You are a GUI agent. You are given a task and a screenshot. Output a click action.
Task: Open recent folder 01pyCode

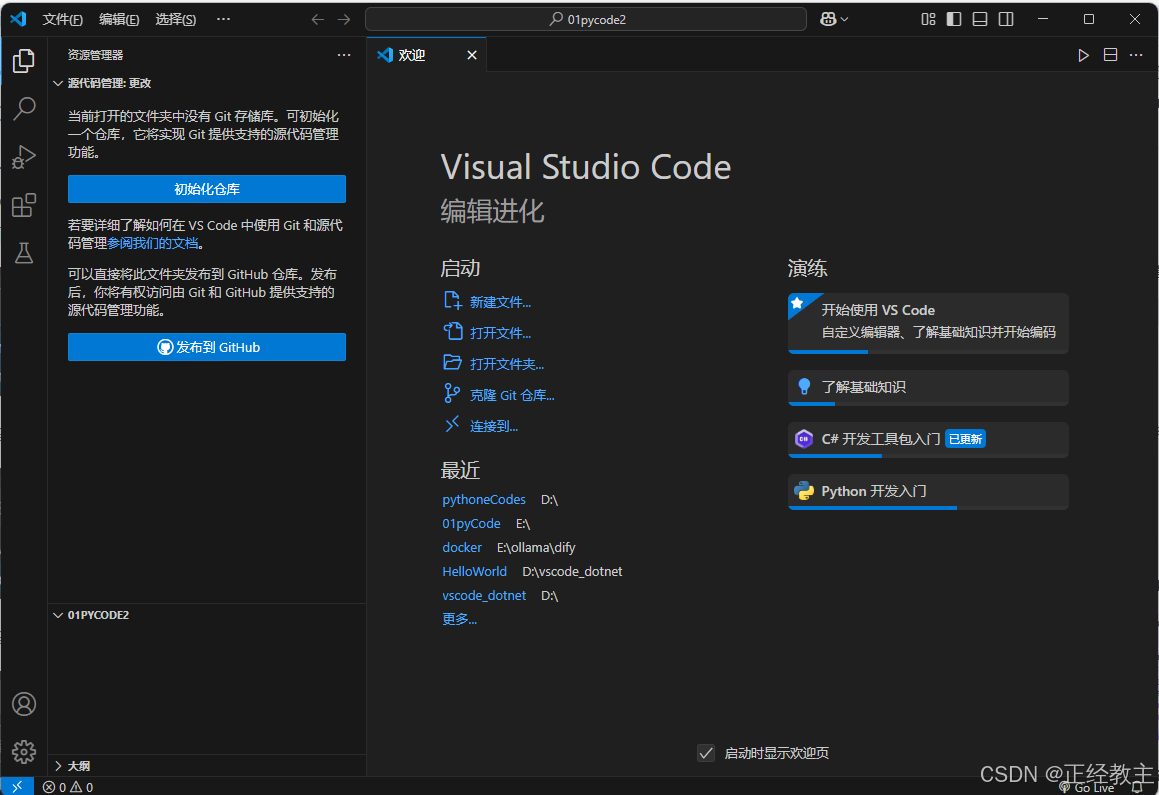(x=472, y=524)
